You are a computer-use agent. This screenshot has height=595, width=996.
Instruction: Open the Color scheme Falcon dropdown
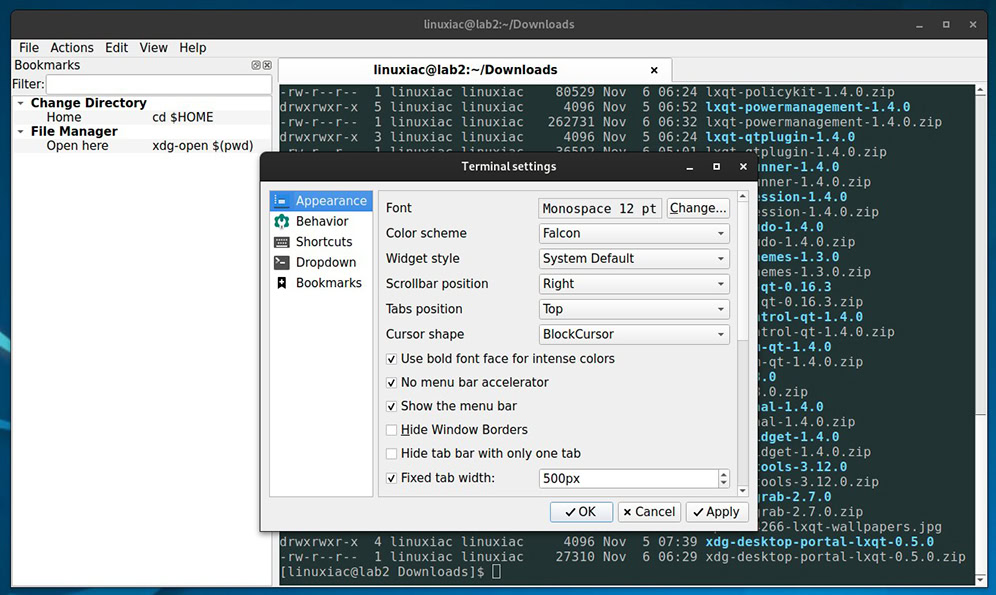634,233
